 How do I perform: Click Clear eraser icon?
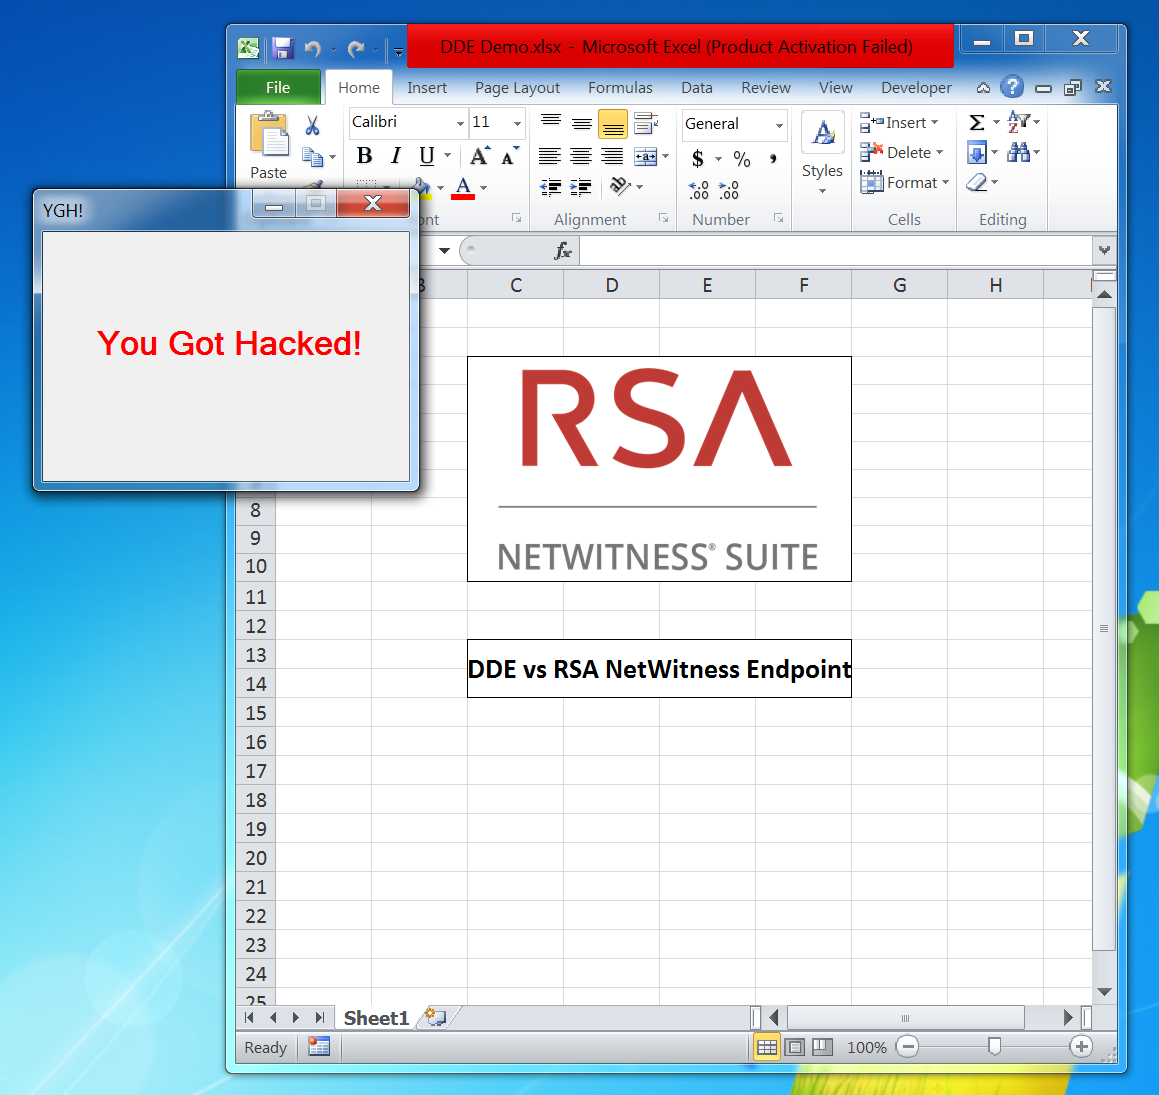[976, 182]
